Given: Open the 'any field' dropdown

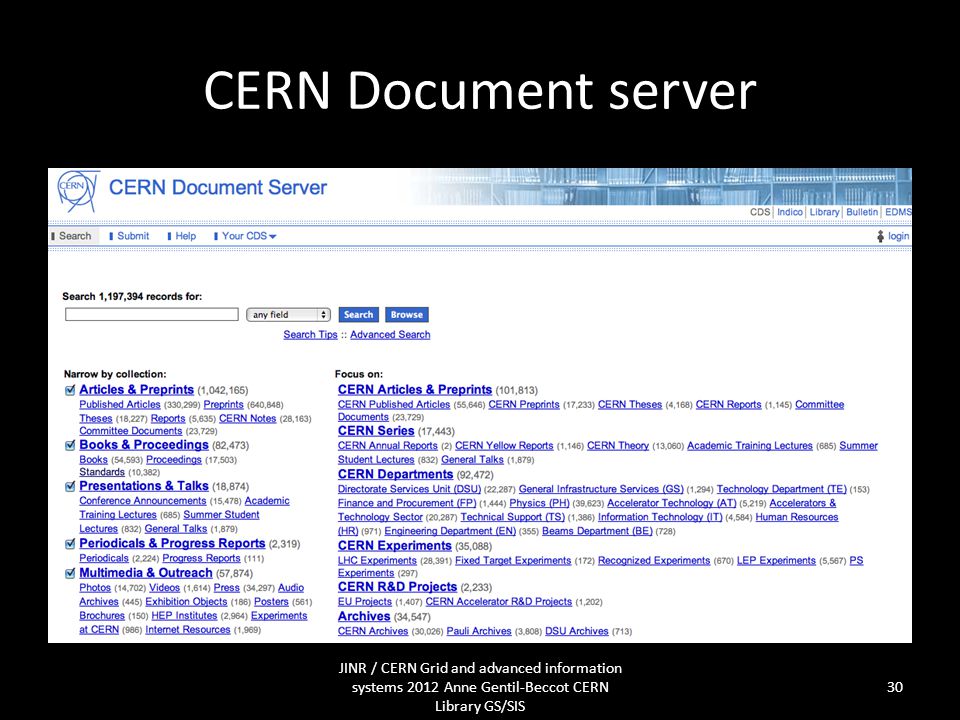Looking at the screenshot, I should [x=288, y=315].
